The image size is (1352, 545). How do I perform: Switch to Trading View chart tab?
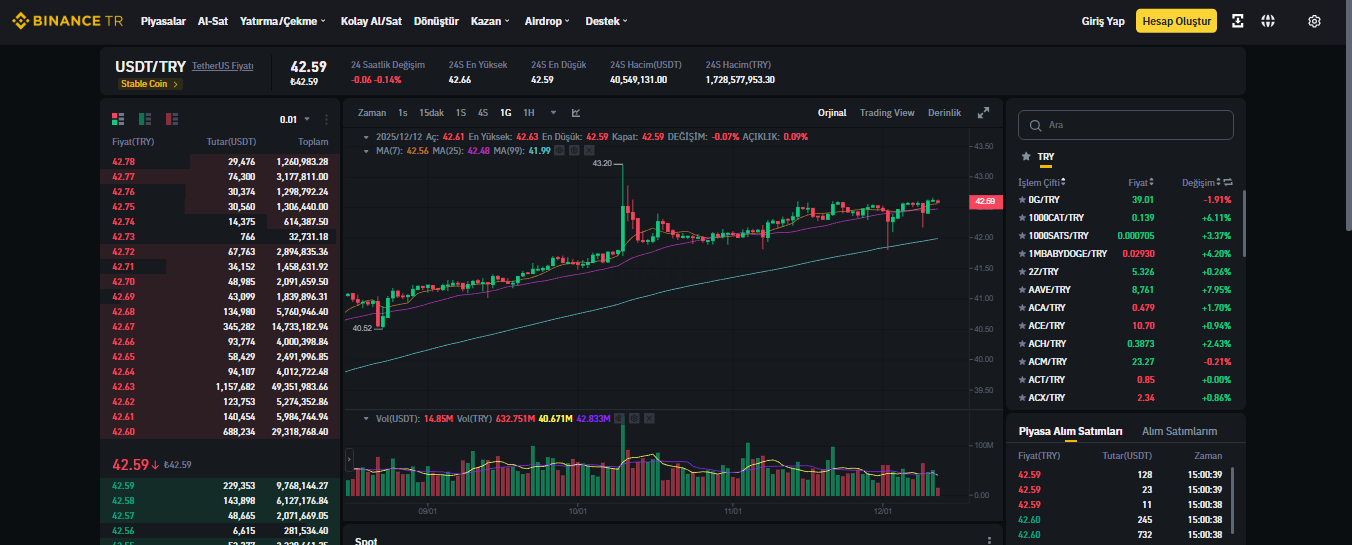click(887, 113)
